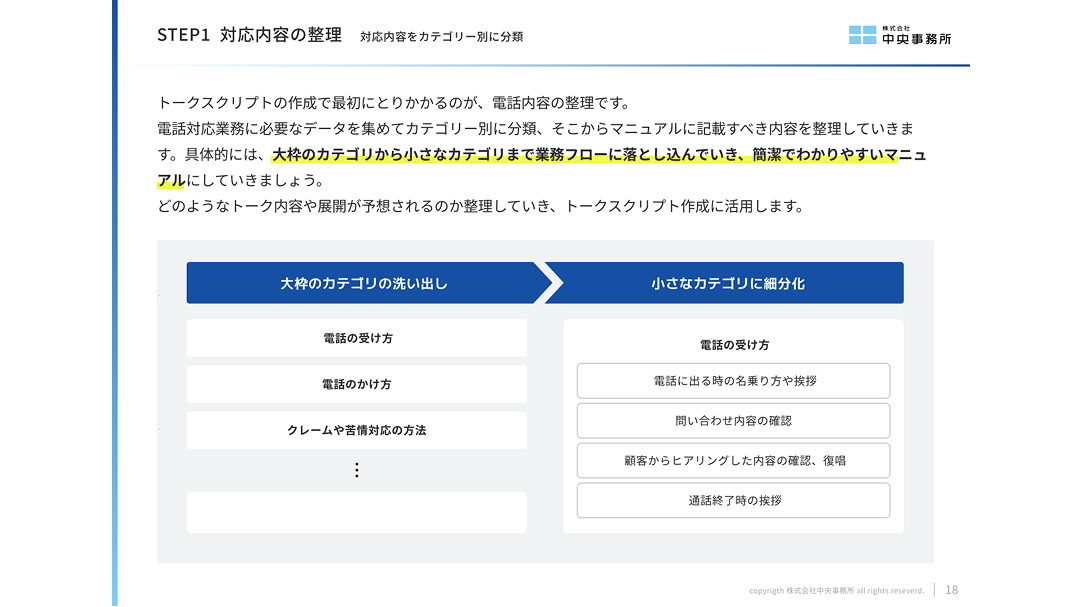Click the line starting 電話対応業務に必要なデータ

click(536, 129)
